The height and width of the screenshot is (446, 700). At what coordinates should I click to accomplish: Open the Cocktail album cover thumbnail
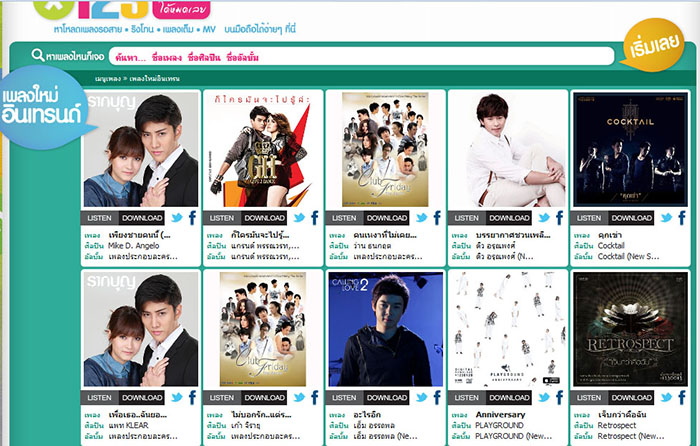coord(630,150)
